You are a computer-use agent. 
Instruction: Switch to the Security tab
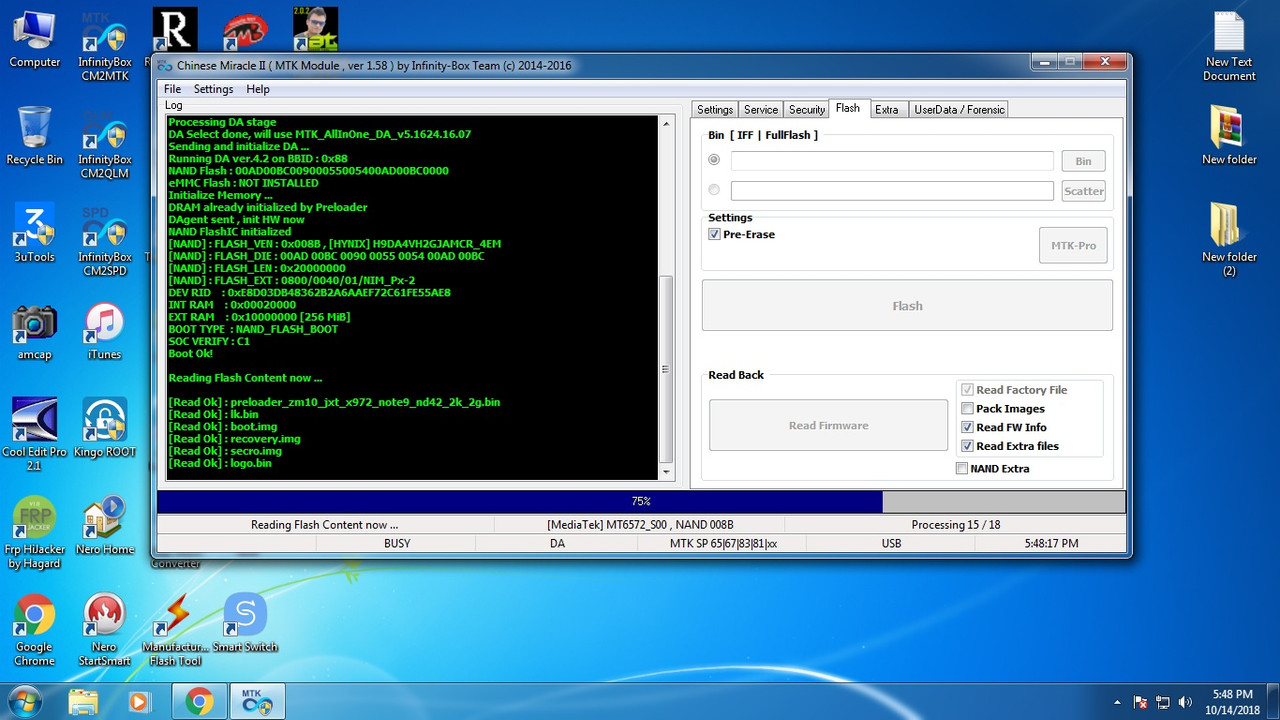pyautogui.click(x=807, y=110)
